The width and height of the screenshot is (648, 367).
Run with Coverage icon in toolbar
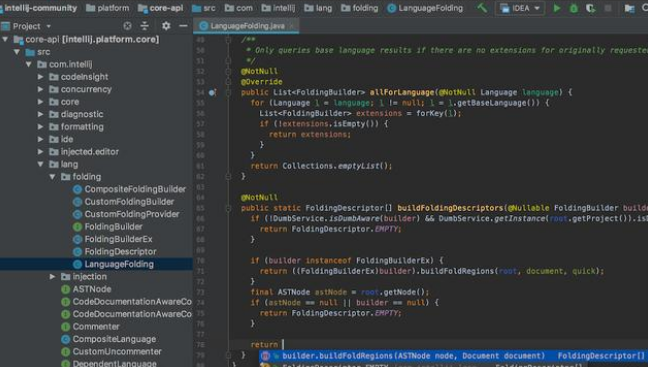[591, 8]
